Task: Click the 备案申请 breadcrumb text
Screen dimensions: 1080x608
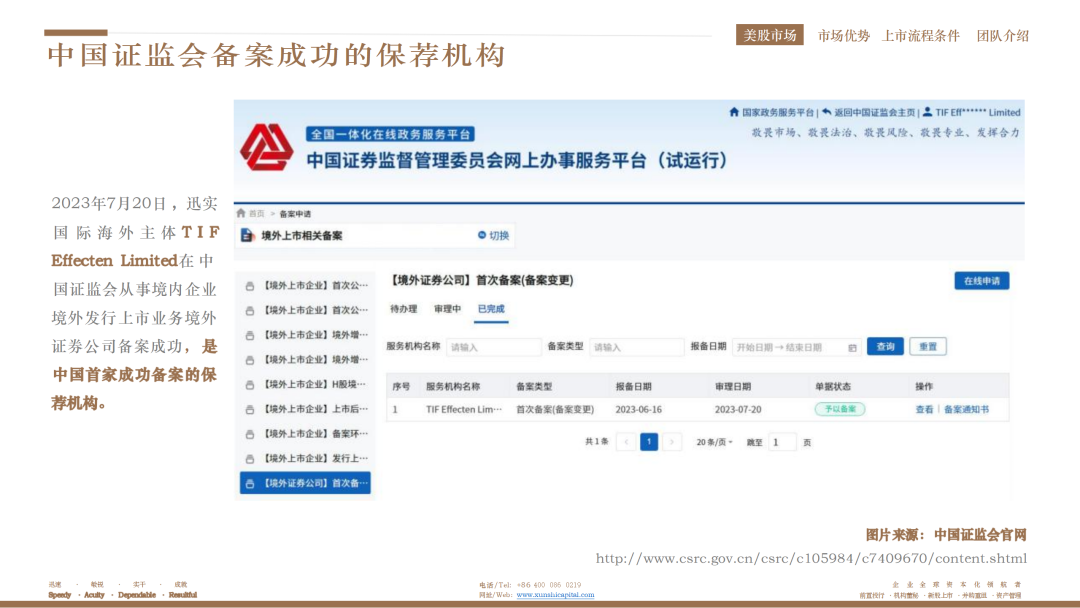Action: (x=295, y=214)
